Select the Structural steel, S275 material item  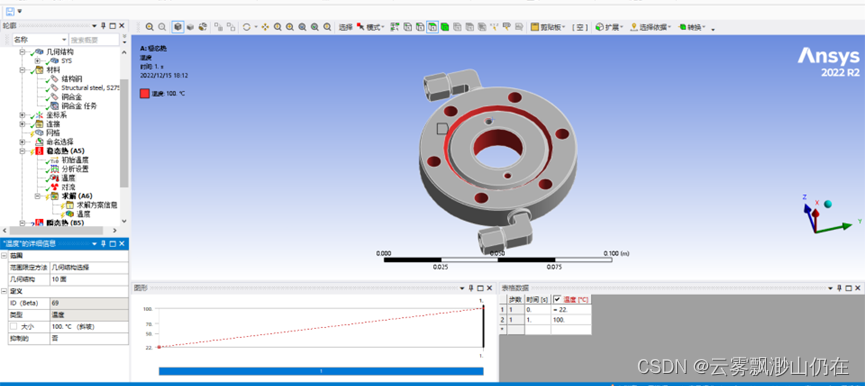click(x=90, y=88)
